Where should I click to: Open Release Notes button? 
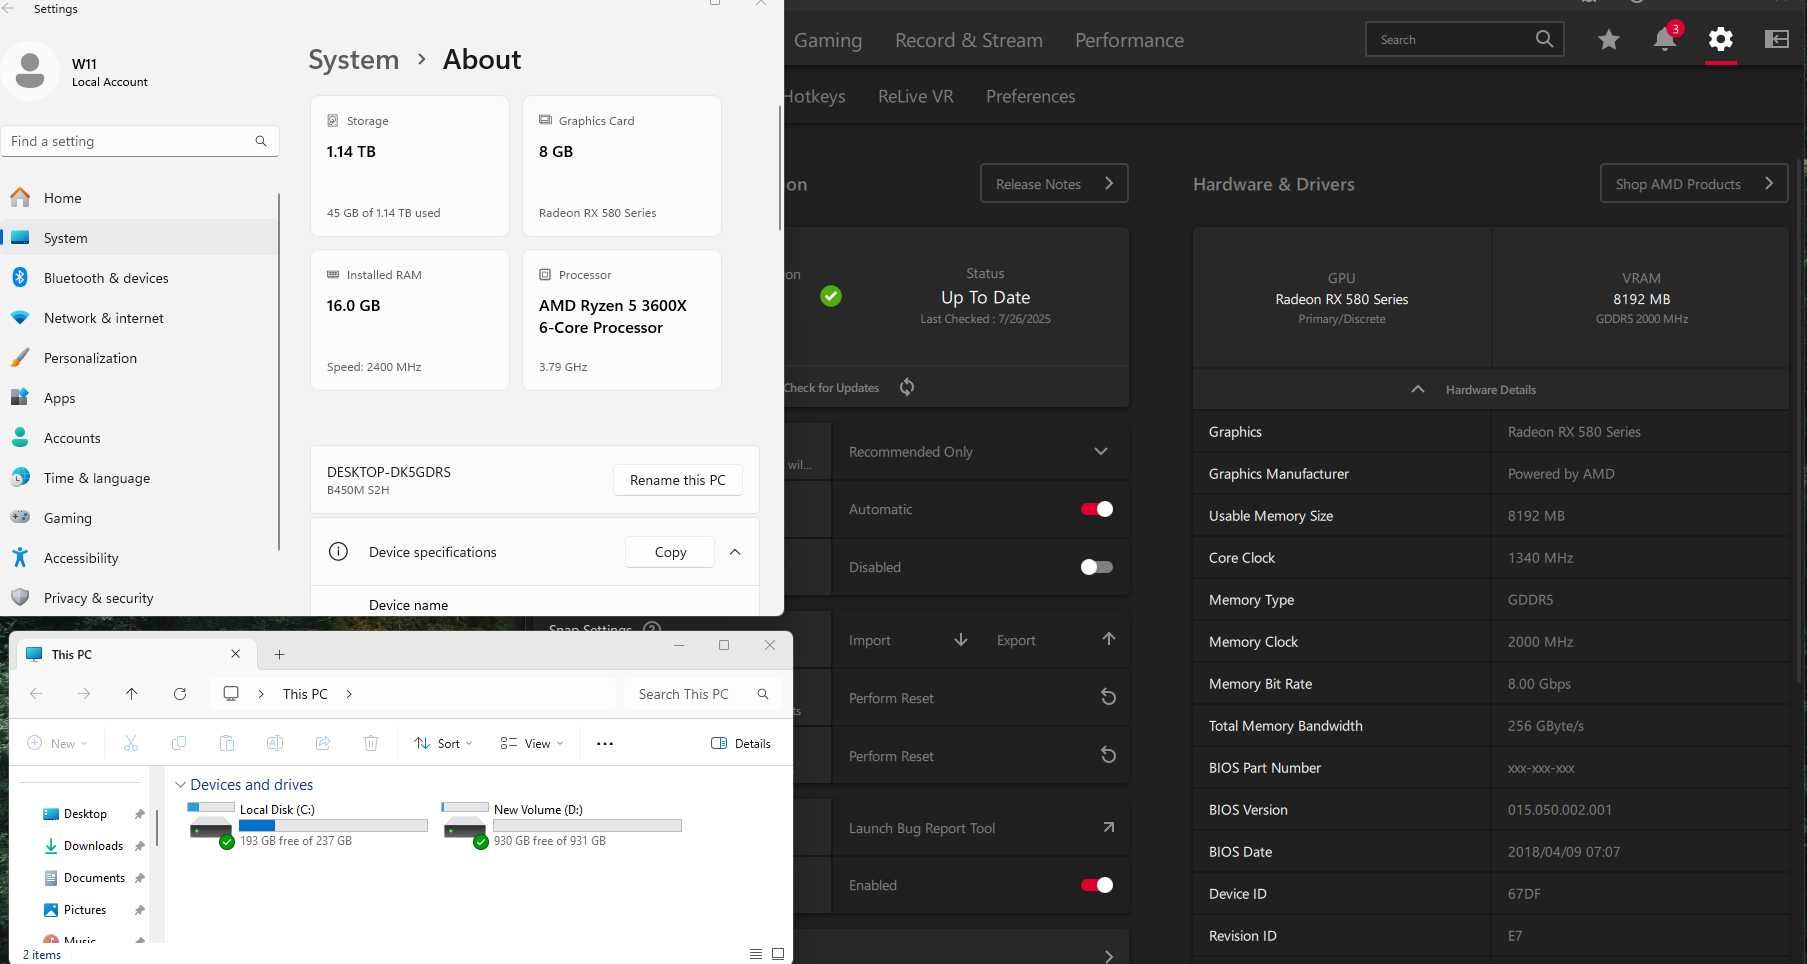[x=1054, y=183]
